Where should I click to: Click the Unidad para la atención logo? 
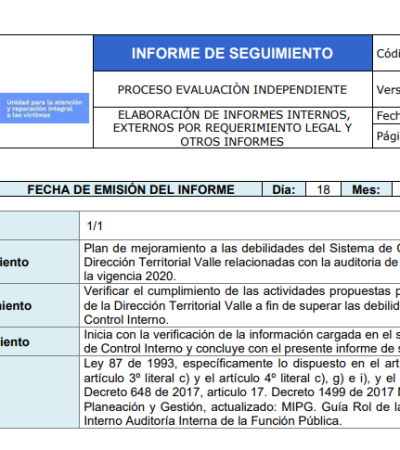[x=44, y=108]
